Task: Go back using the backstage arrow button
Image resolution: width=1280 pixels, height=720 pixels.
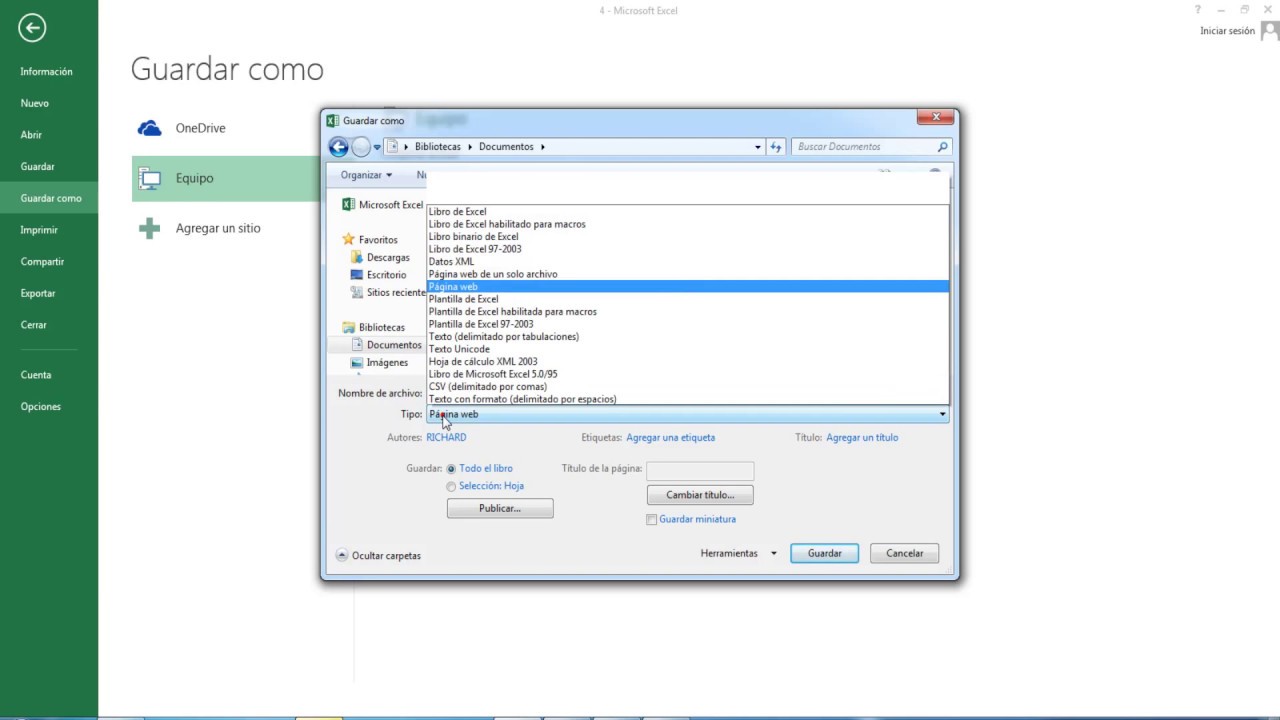Action: coord(32,28)
